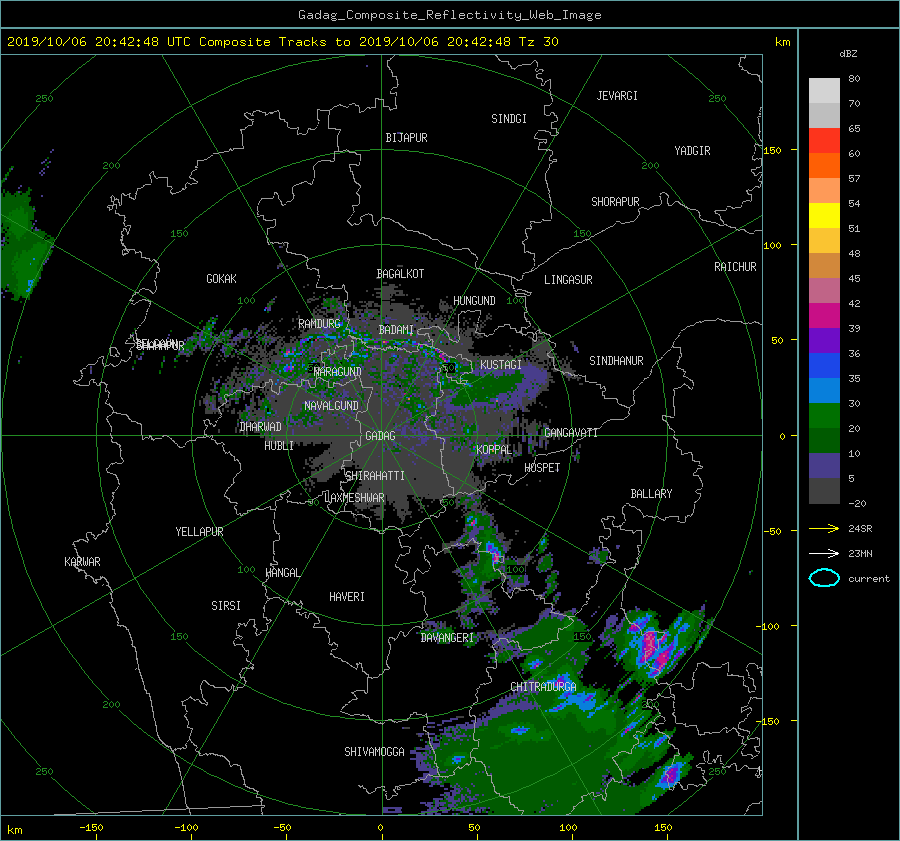Click the intense magenta storm cell east of Chitradurga
900x841 pixels.
656,648
